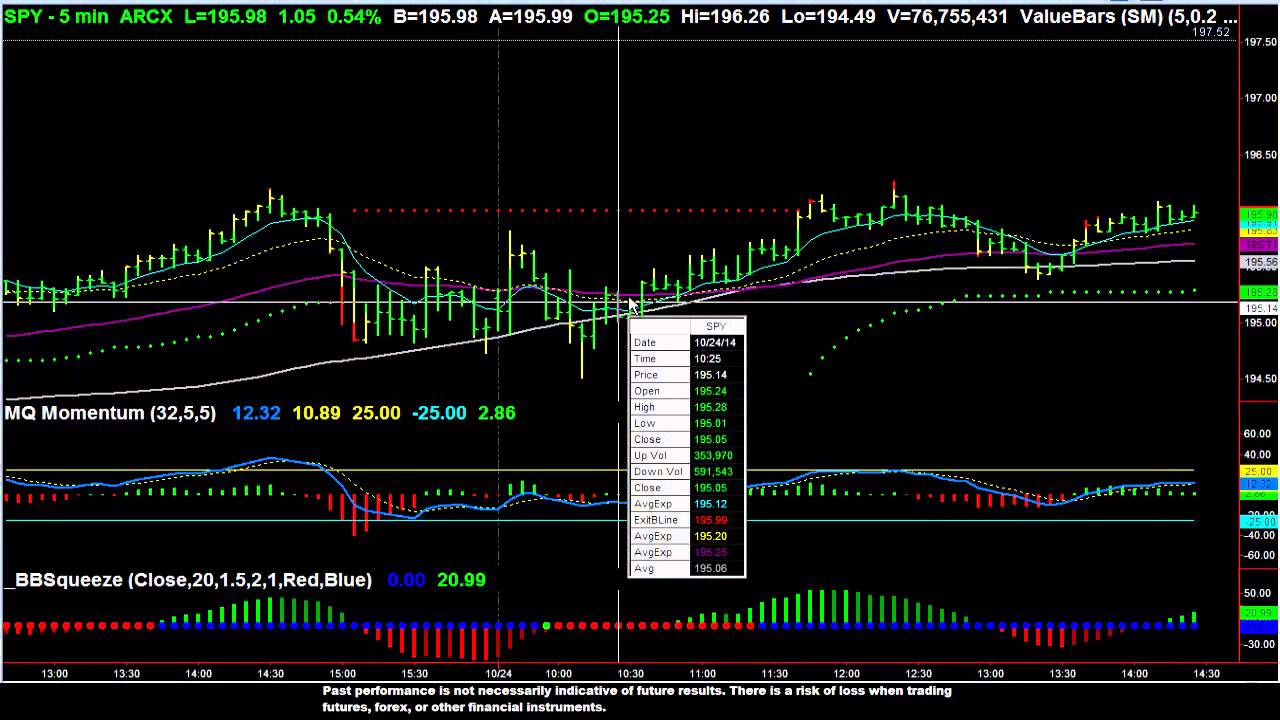Click the 12:00 time axis label
Image resolution: width=1280 pixels, height=720 pixels.
(x=847, y=674)
